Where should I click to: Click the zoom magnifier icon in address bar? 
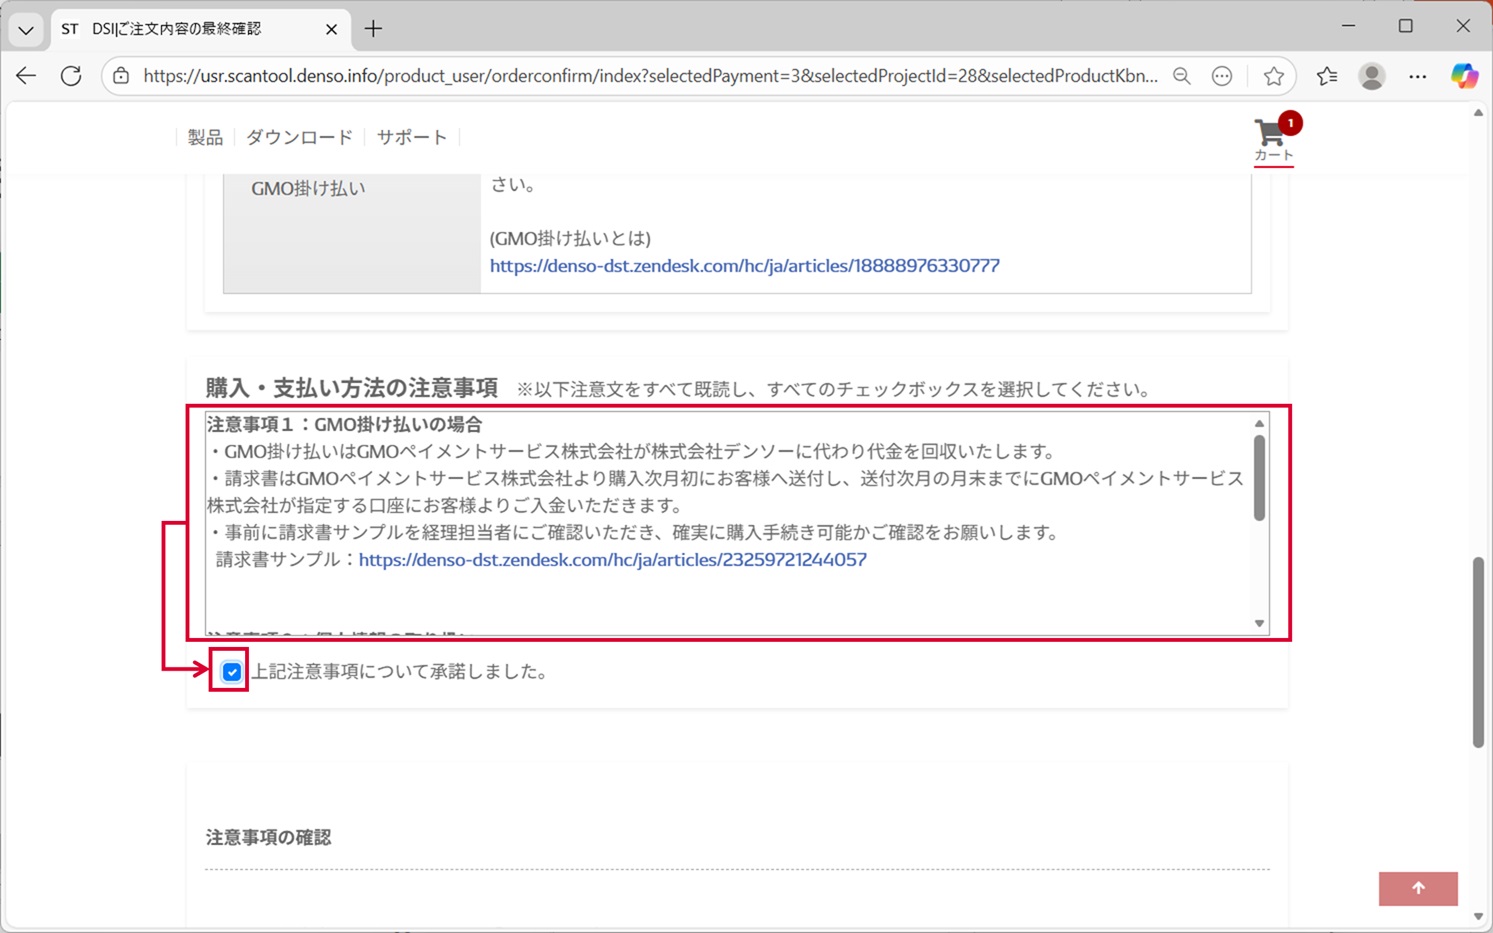coord(1181,76)
